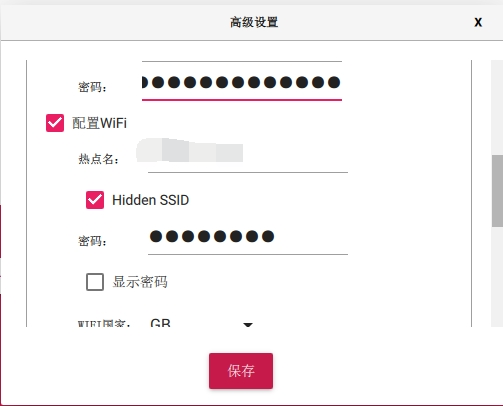
Task: Click the 配置WiFi label text
Action: [x=99, y=123]
